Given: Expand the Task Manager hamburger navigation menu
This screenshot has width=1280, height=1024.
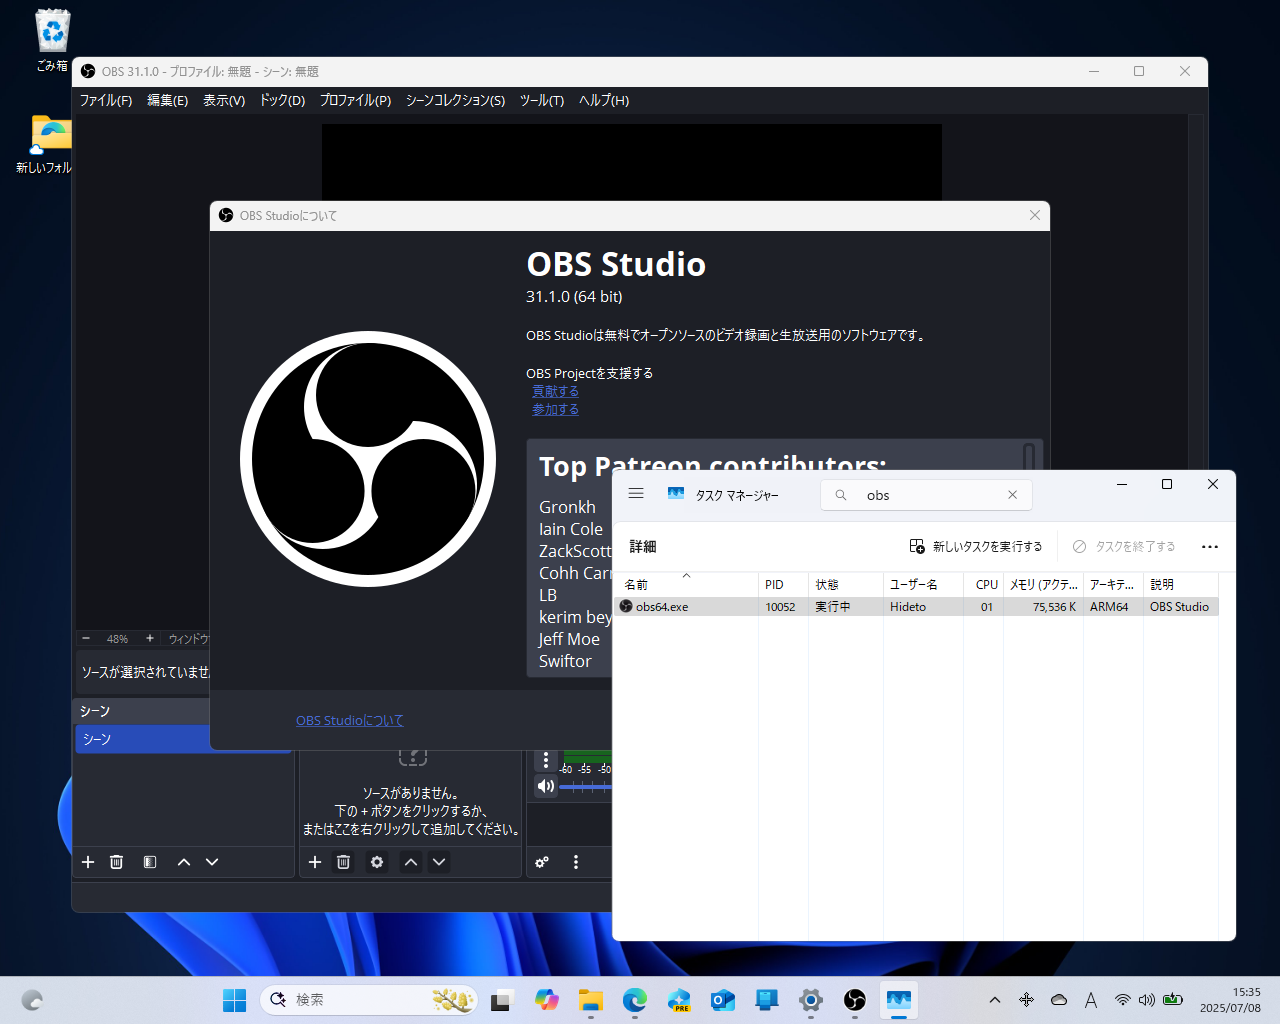Looking at the screenshot, I should (636, 493).
